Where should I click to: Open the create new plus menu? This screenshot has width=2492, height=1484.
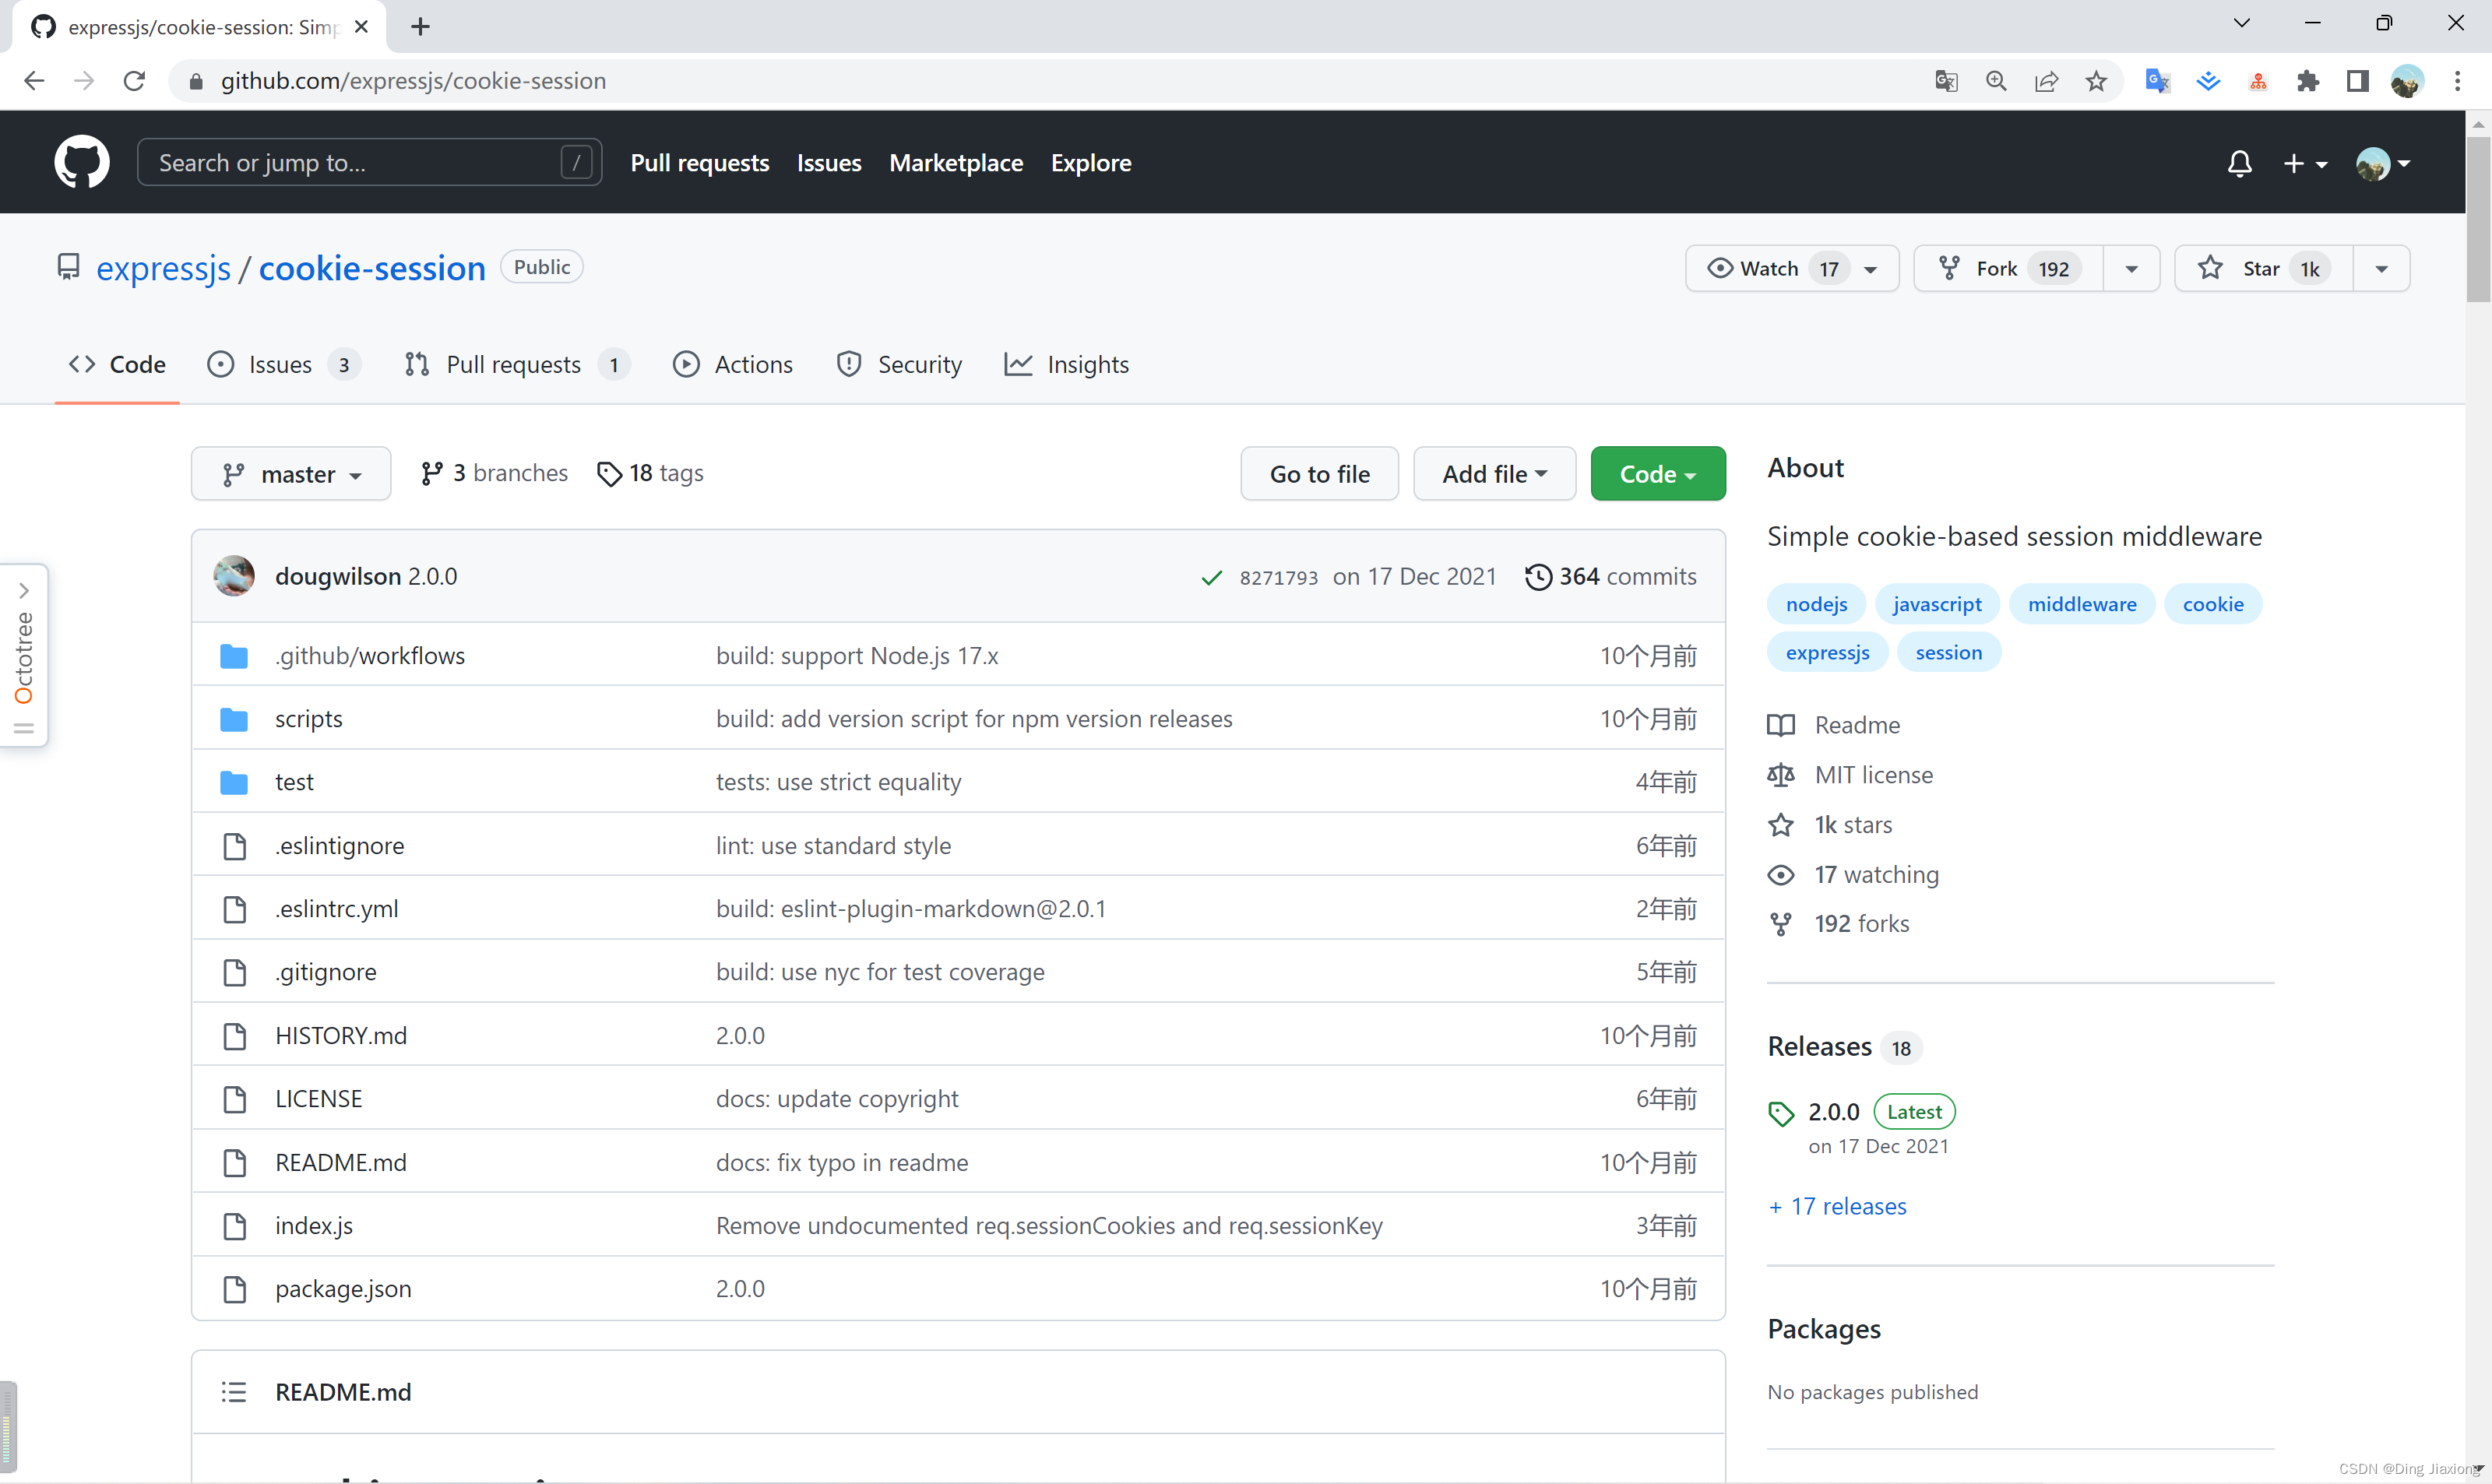[2305, 163]
